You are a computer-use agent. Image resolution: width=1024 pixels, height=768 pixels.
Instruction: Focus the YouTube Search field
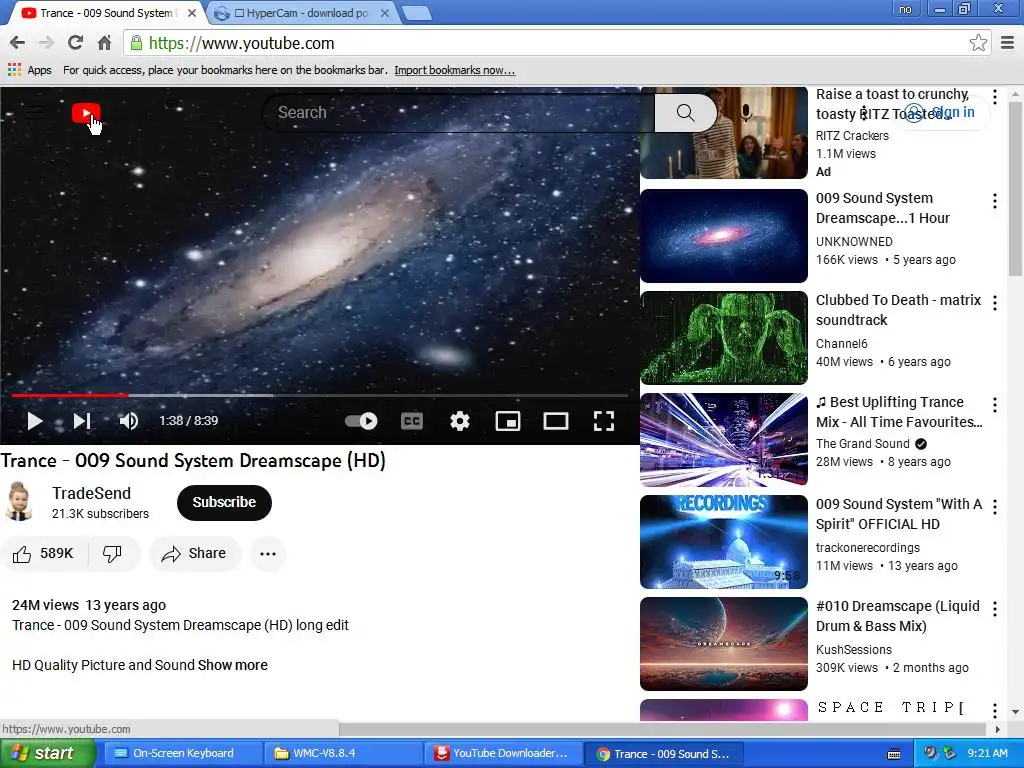coord(457,113)
